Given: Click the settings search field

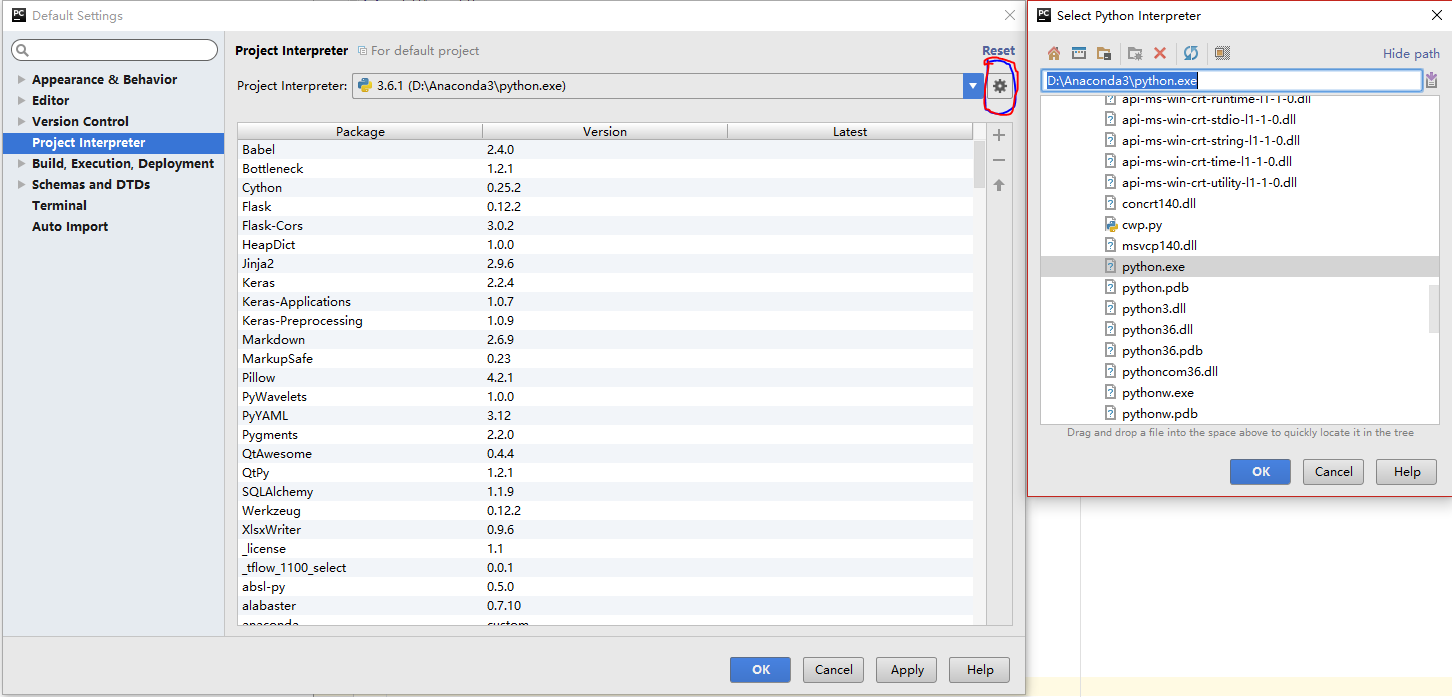Looking at the screenshot, I should [115, 50].
